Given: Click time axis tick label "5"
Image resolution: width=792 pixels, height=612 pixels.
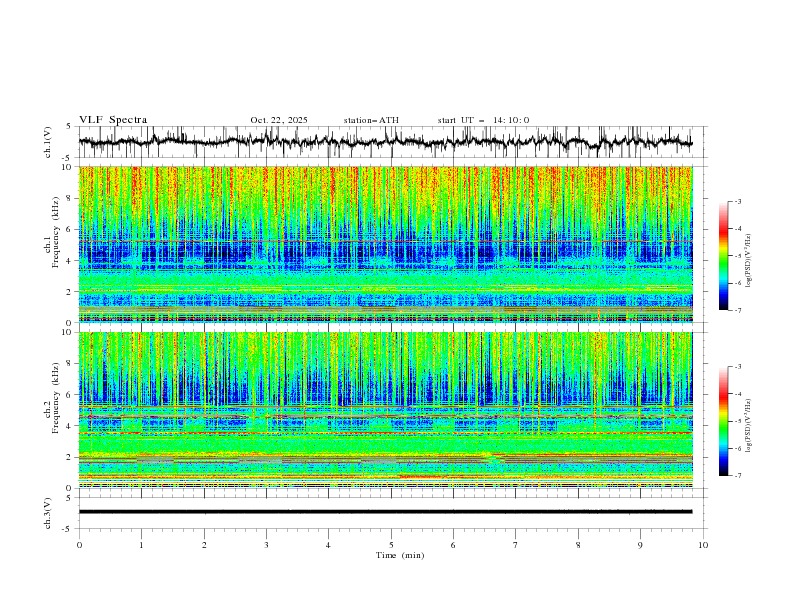Looking at the screenshot, I should 391,545.
